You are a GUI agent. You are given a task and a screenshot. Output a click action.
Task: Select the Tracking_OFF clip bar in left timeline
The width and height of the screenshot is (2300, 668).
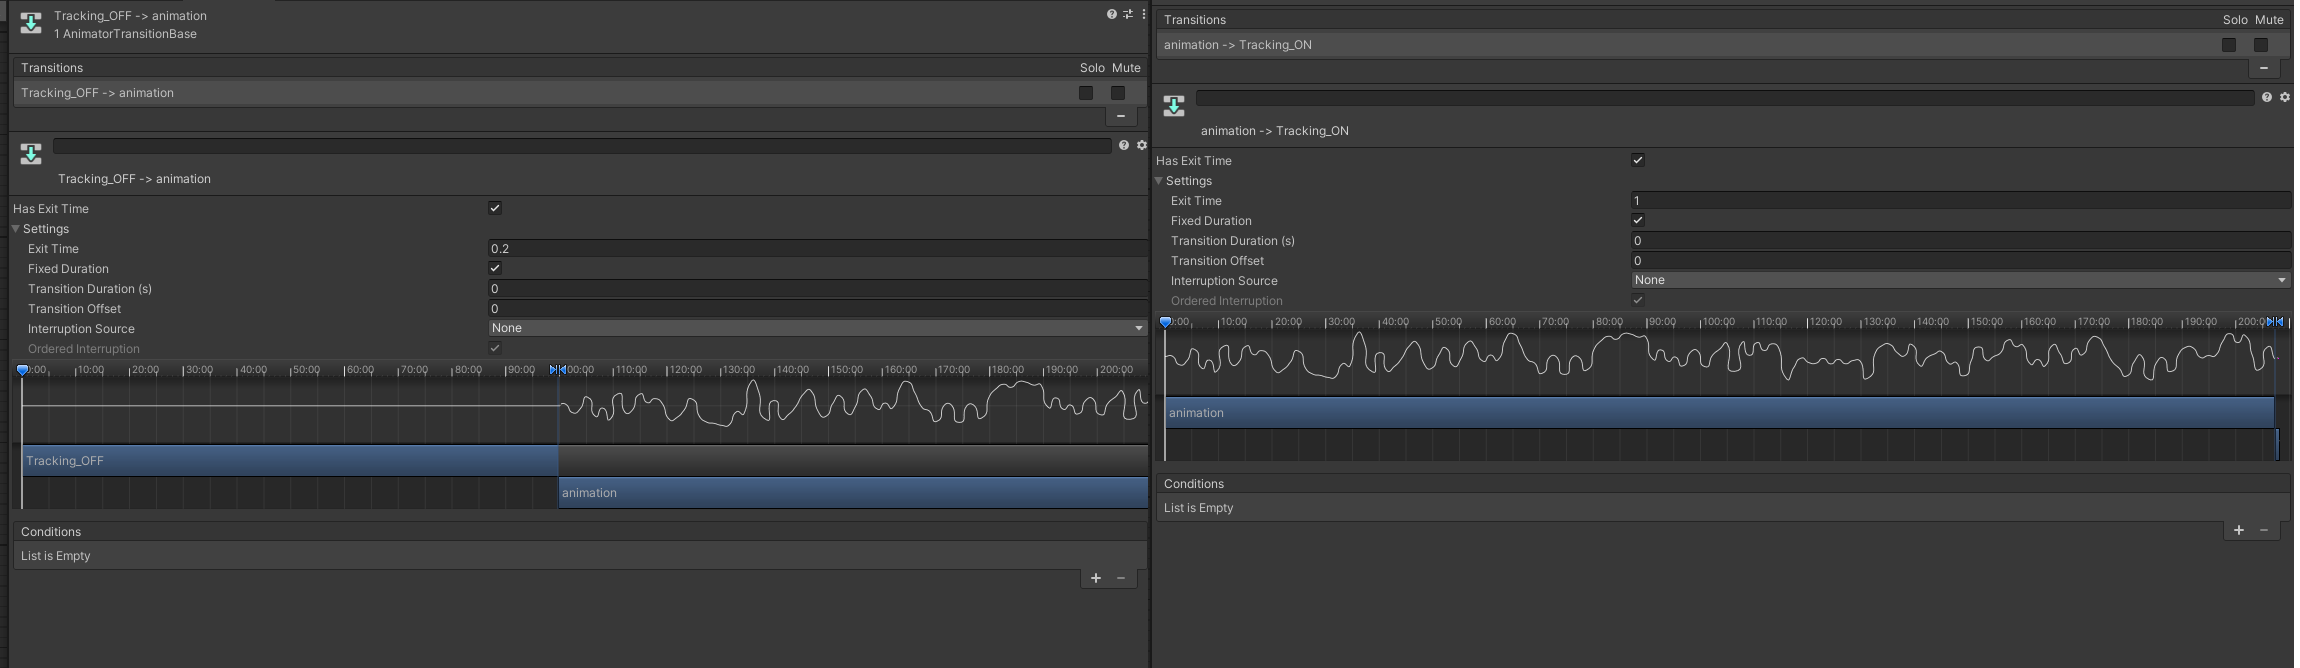[290, 461]
